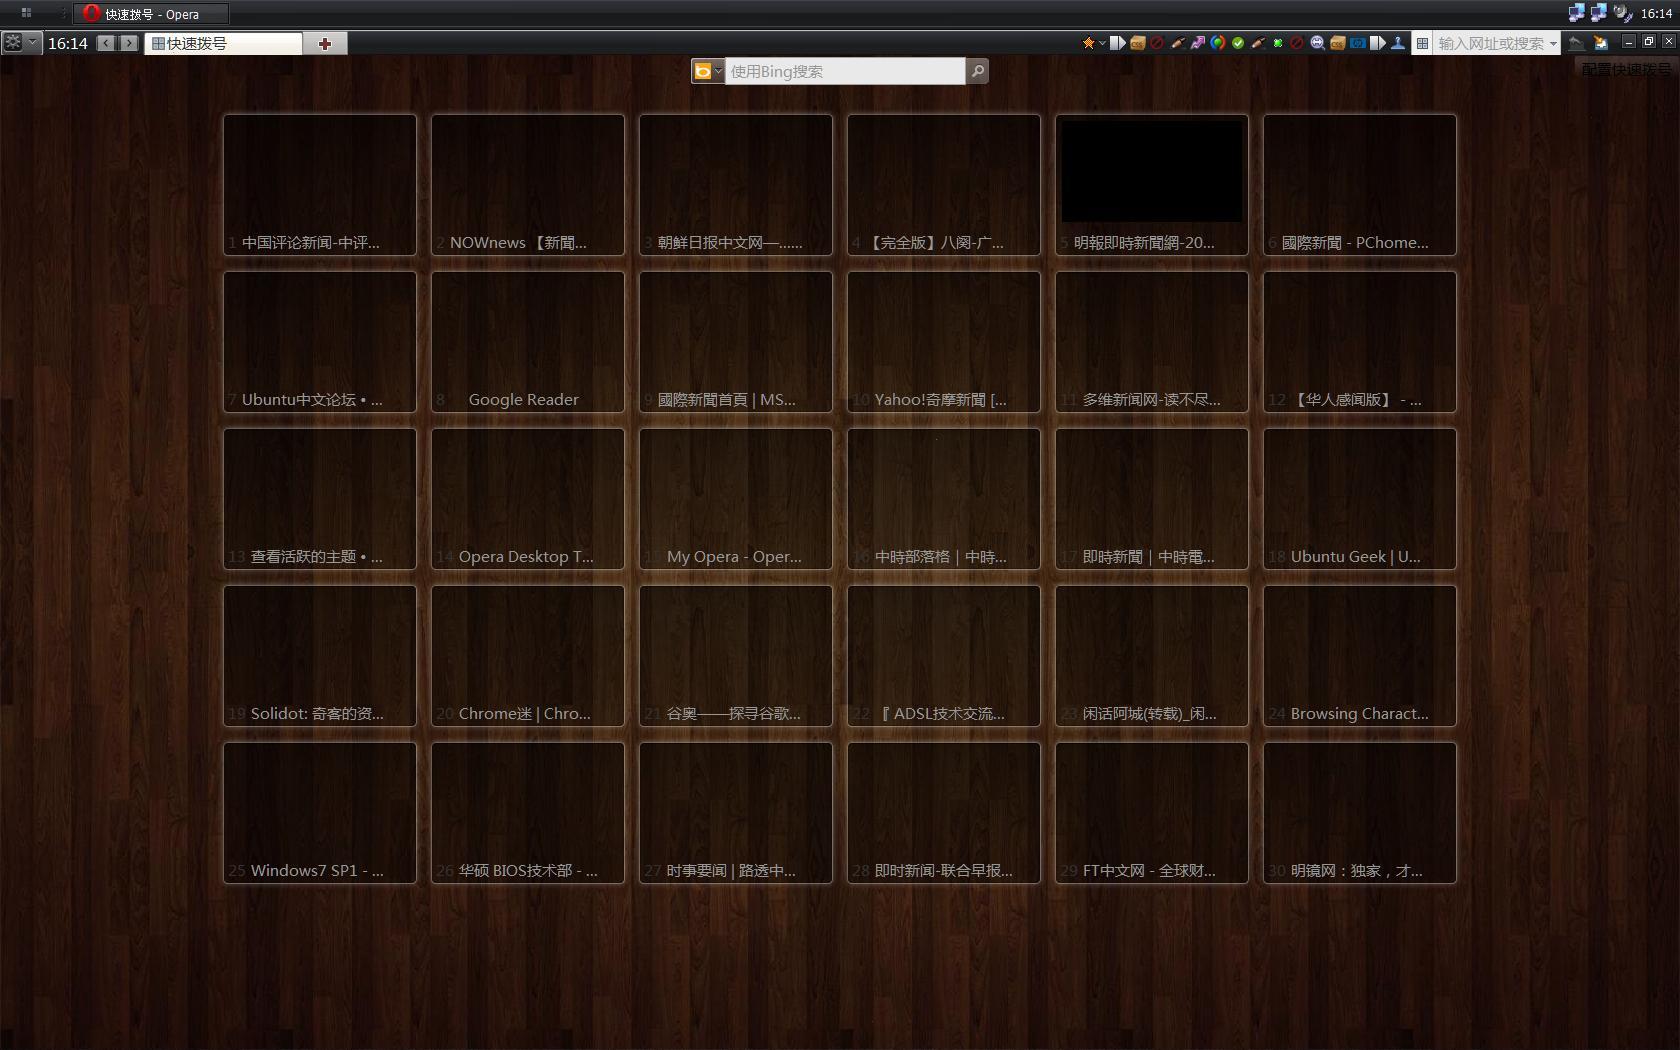Screen dimensions: 1680x1050
Task: Click the purple arrow toolbar icon
Action: point(1198,43)
